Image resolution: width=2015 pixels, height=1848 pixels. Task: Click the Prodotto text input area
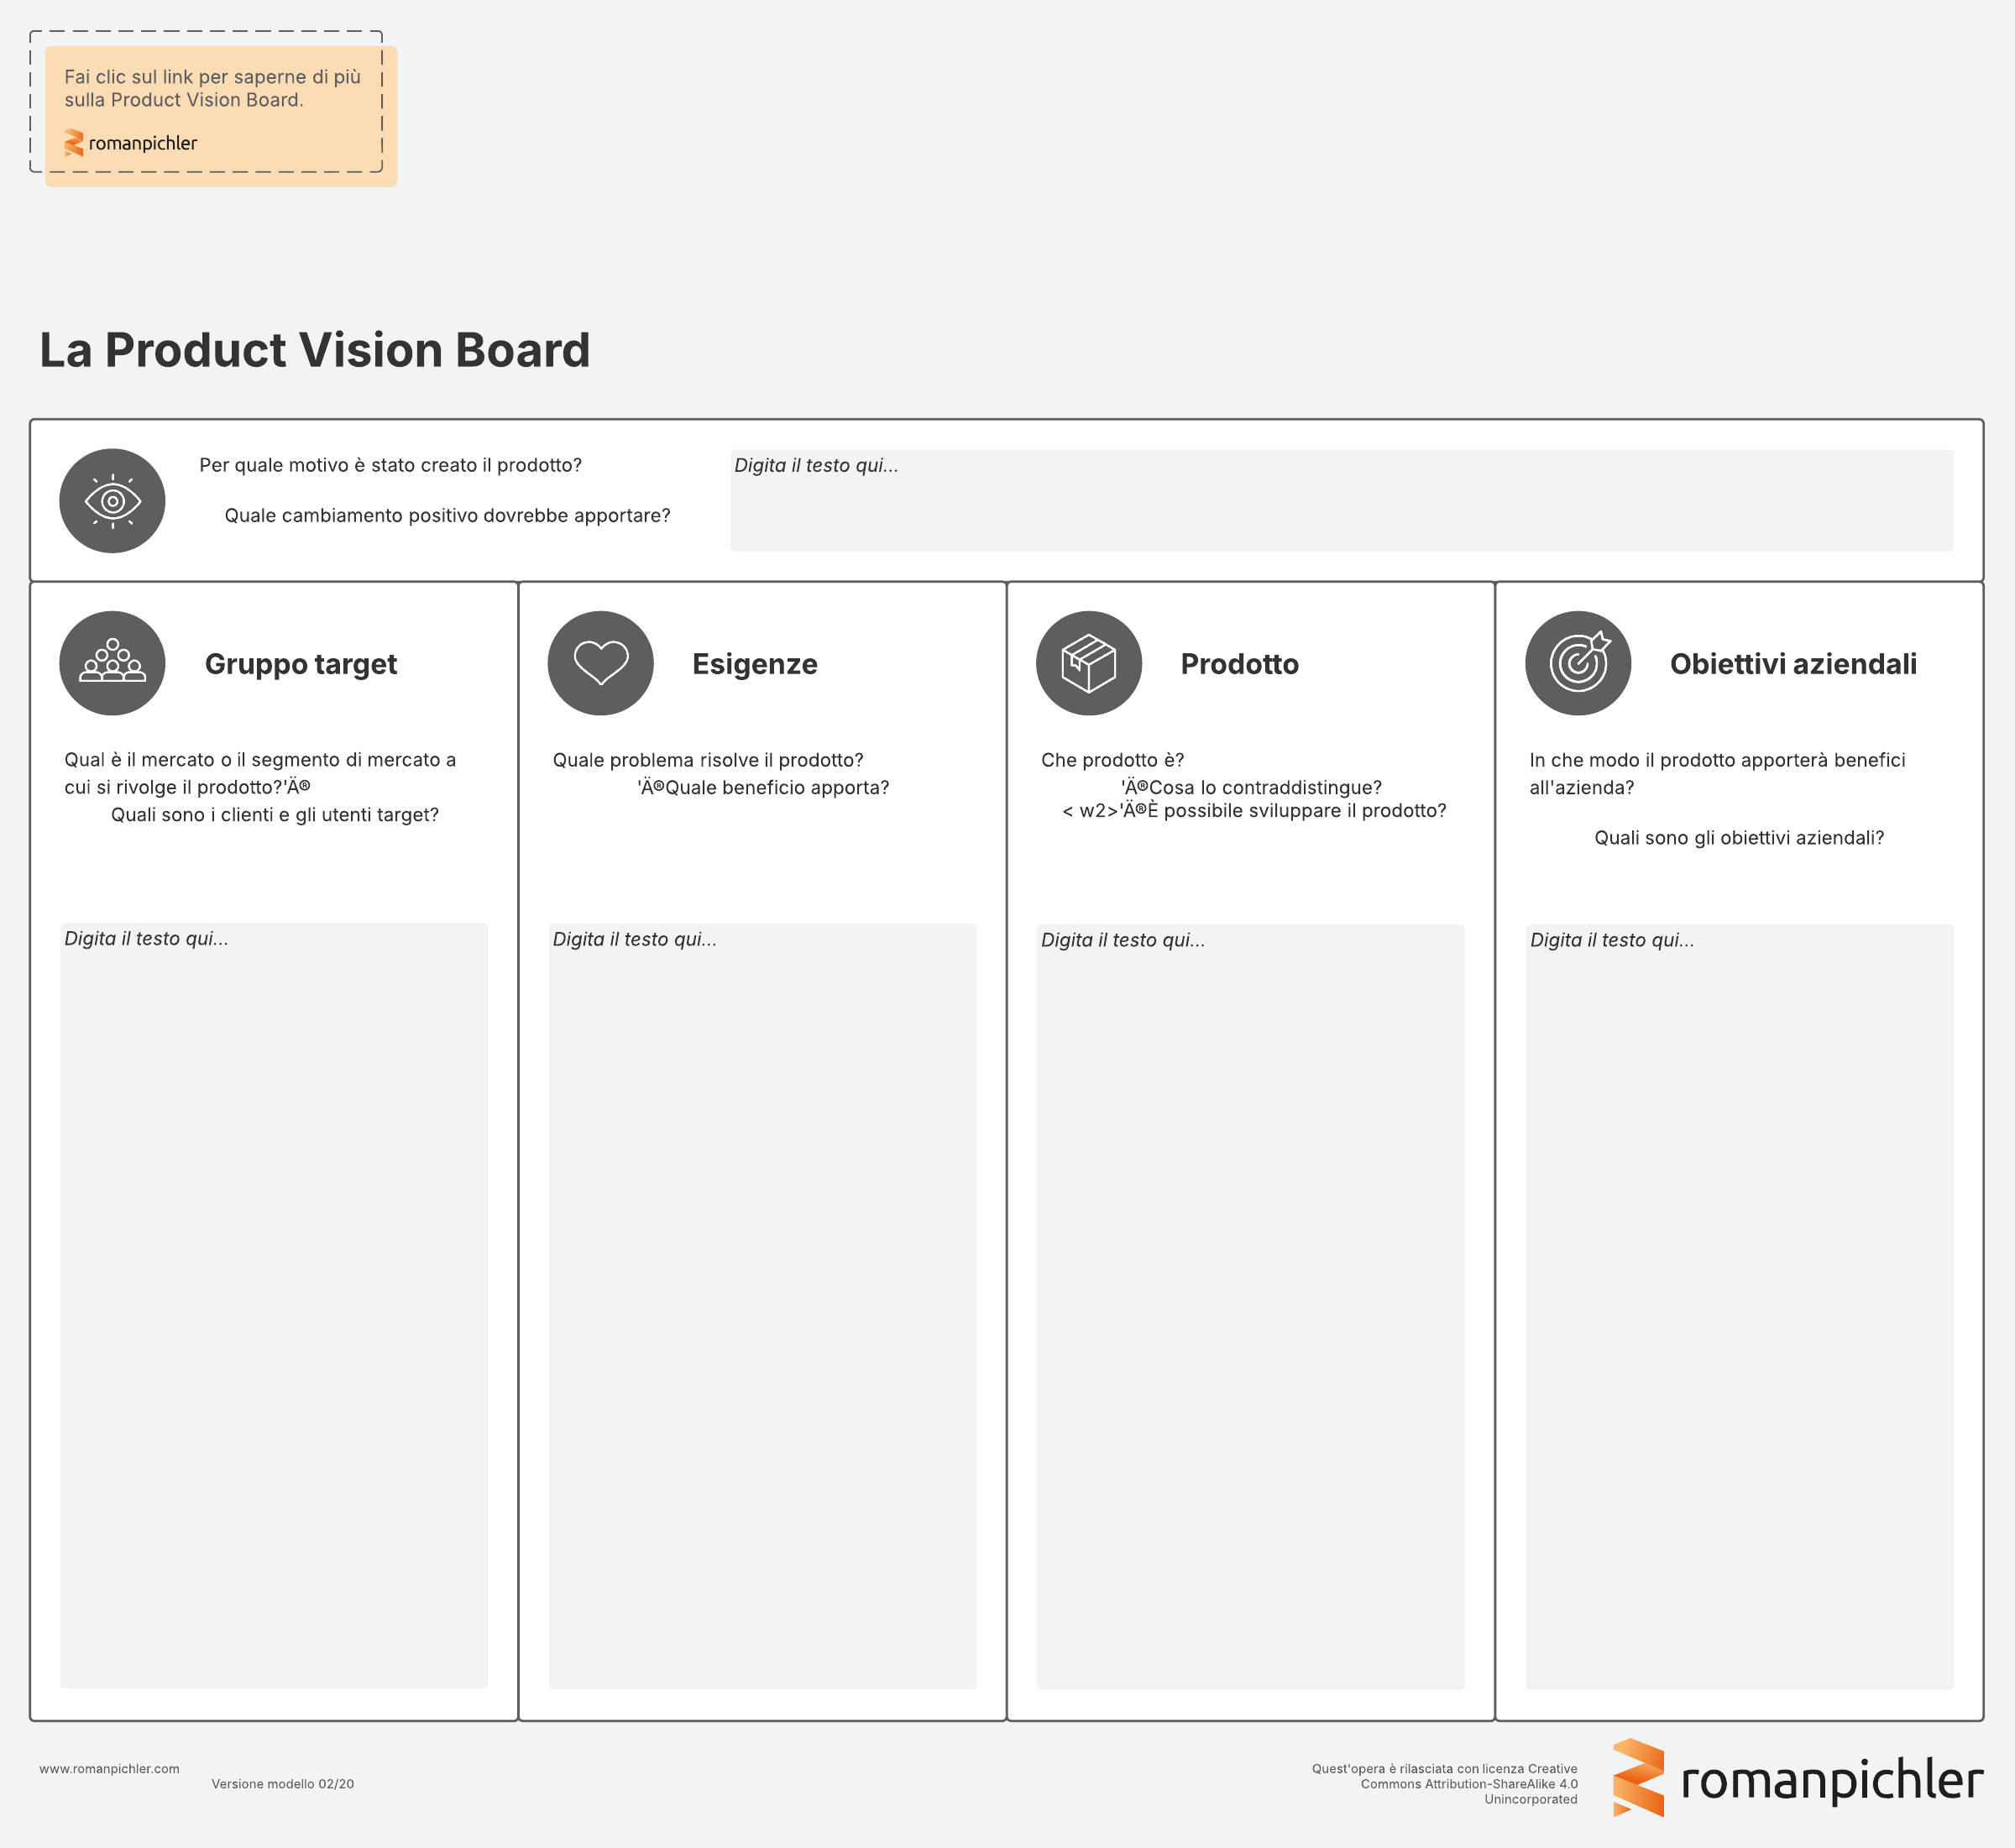pos(1250,1305)
